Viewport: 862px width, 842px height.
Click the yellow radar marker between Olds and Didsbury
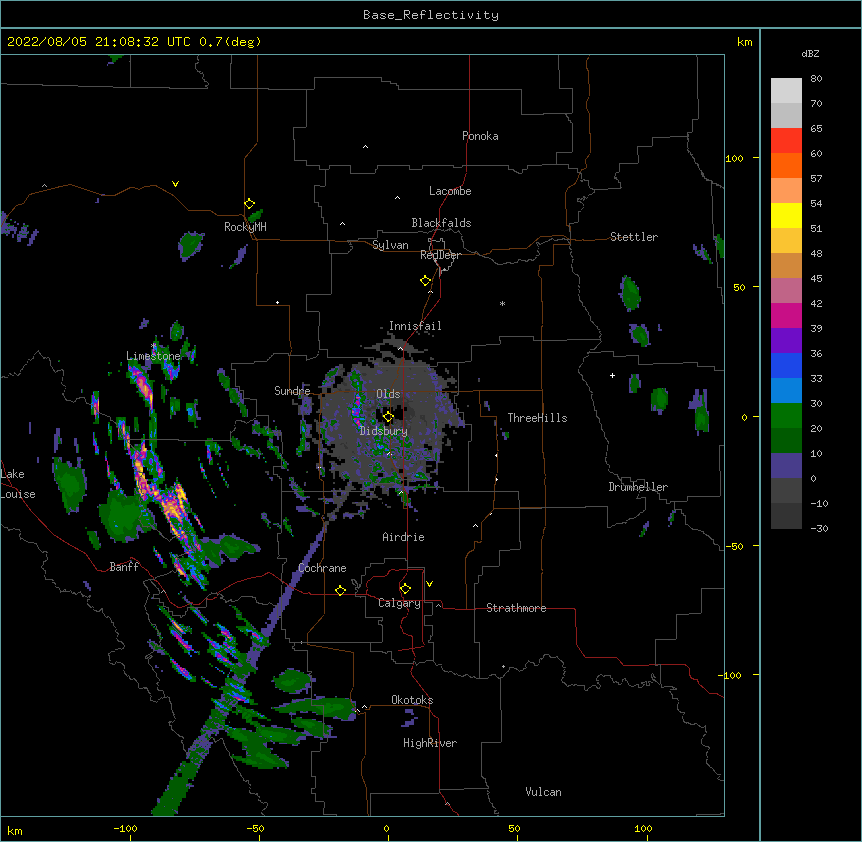pos(388,417)
